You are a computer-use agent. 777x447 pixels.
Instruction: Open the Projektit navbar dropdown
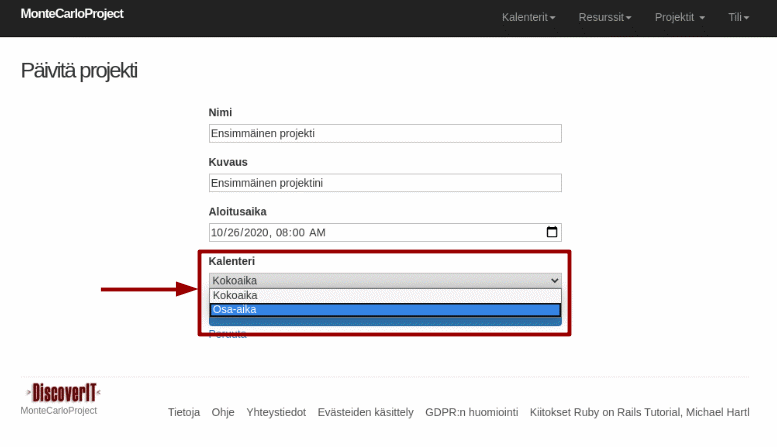[679, 18]
